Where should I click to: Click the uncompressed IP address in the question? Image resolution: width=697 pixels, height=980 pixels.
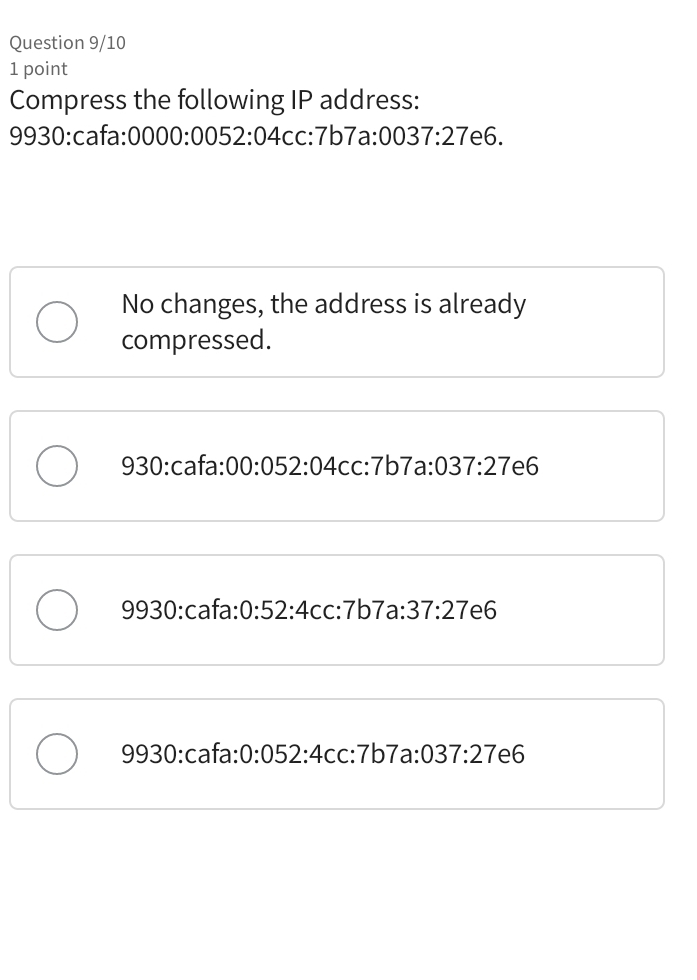257,136
